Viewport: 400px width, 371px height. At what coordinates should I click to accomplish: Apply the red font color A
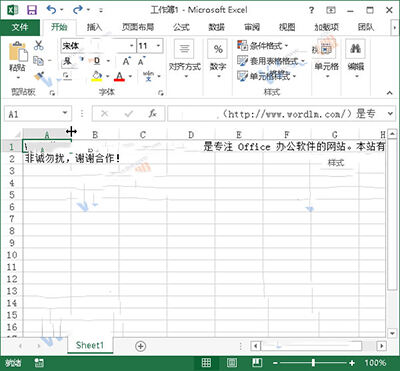[x=119, y=77]
